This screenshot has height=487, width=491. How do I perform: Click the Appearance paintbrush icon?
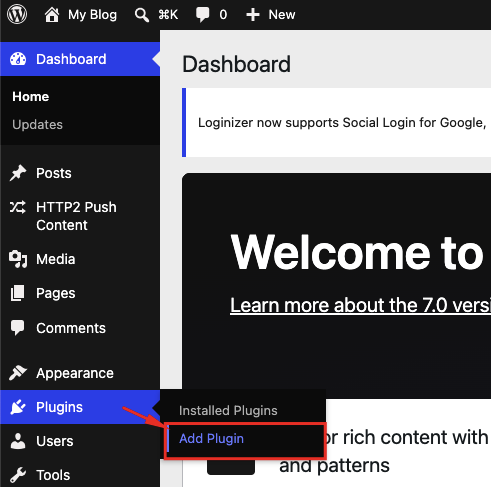[x=18, y=373]
